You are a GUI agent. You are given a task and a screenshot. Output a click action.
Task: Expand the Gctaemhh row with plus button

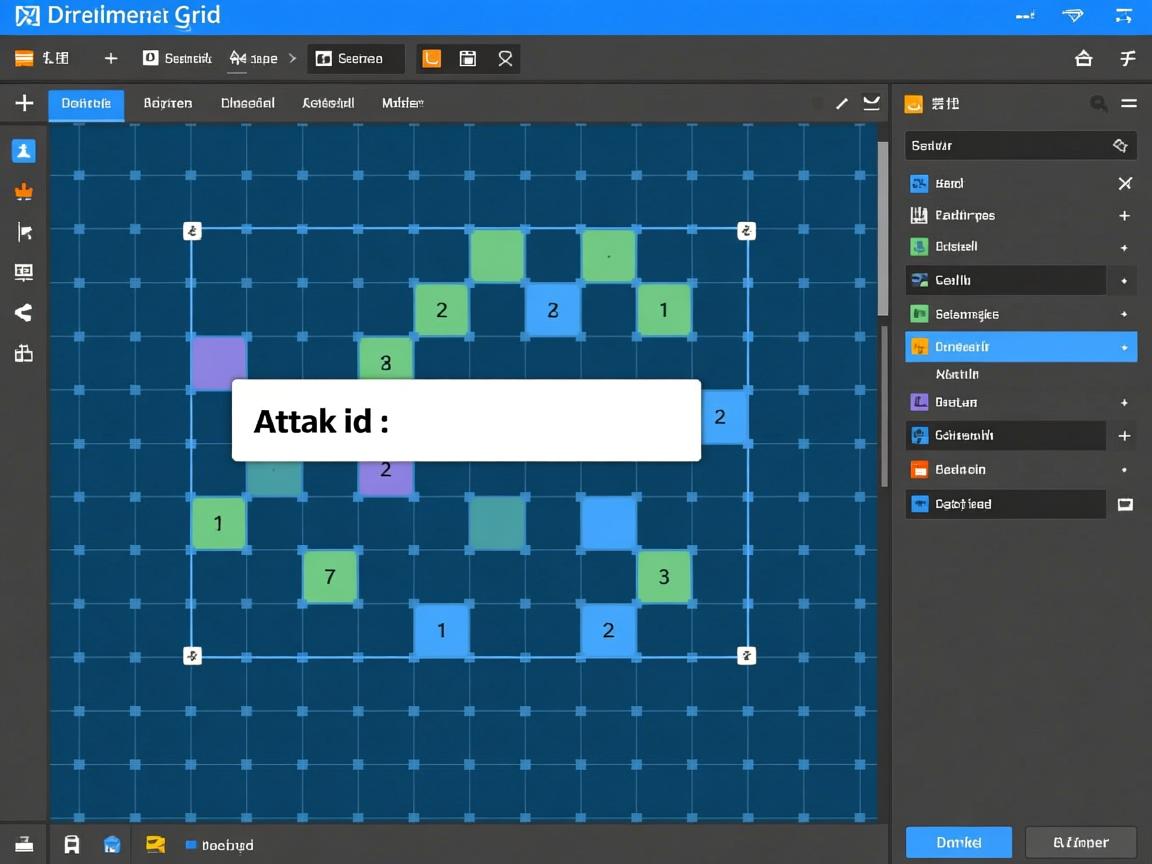(x=1124, y=436)
